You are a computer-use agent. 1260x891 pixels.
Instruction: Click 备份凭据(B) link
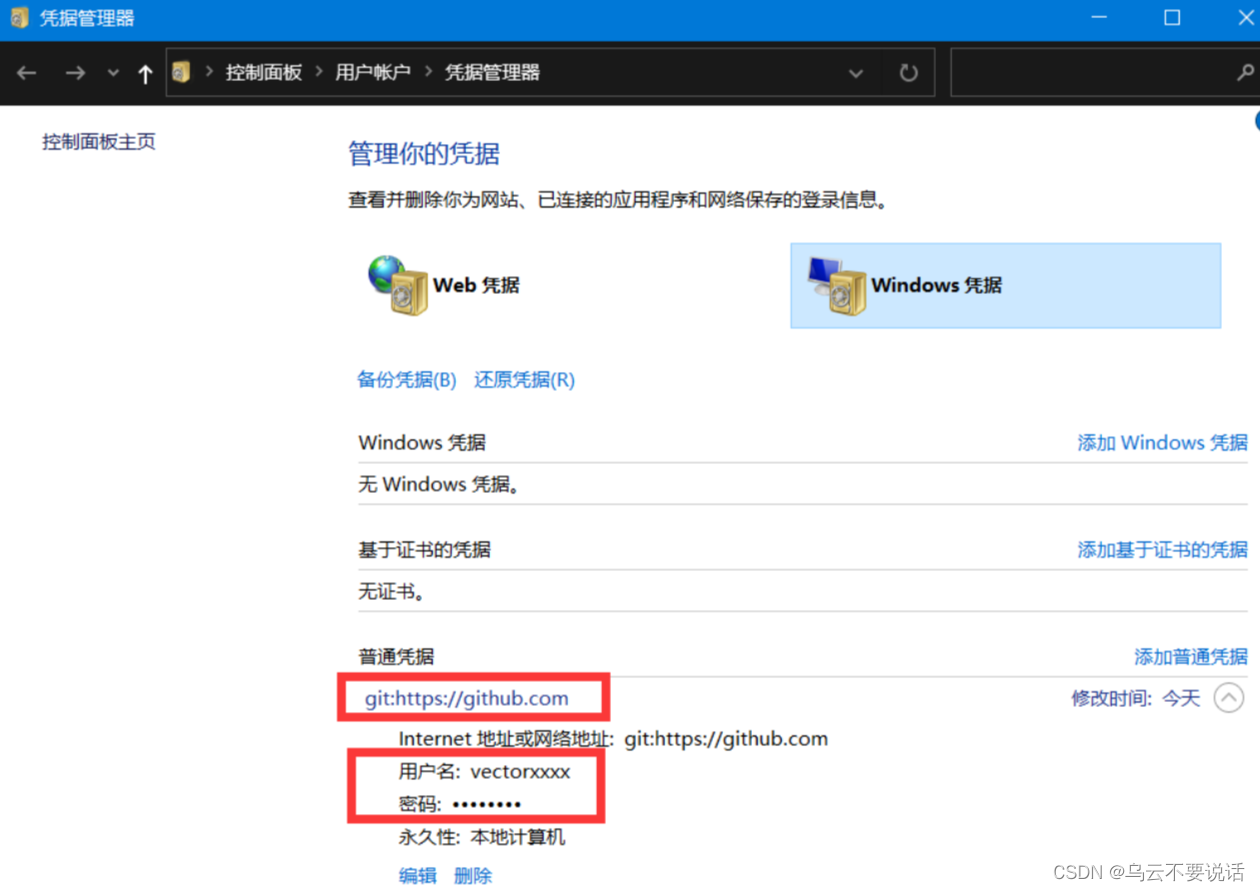[x=407, y=380]
